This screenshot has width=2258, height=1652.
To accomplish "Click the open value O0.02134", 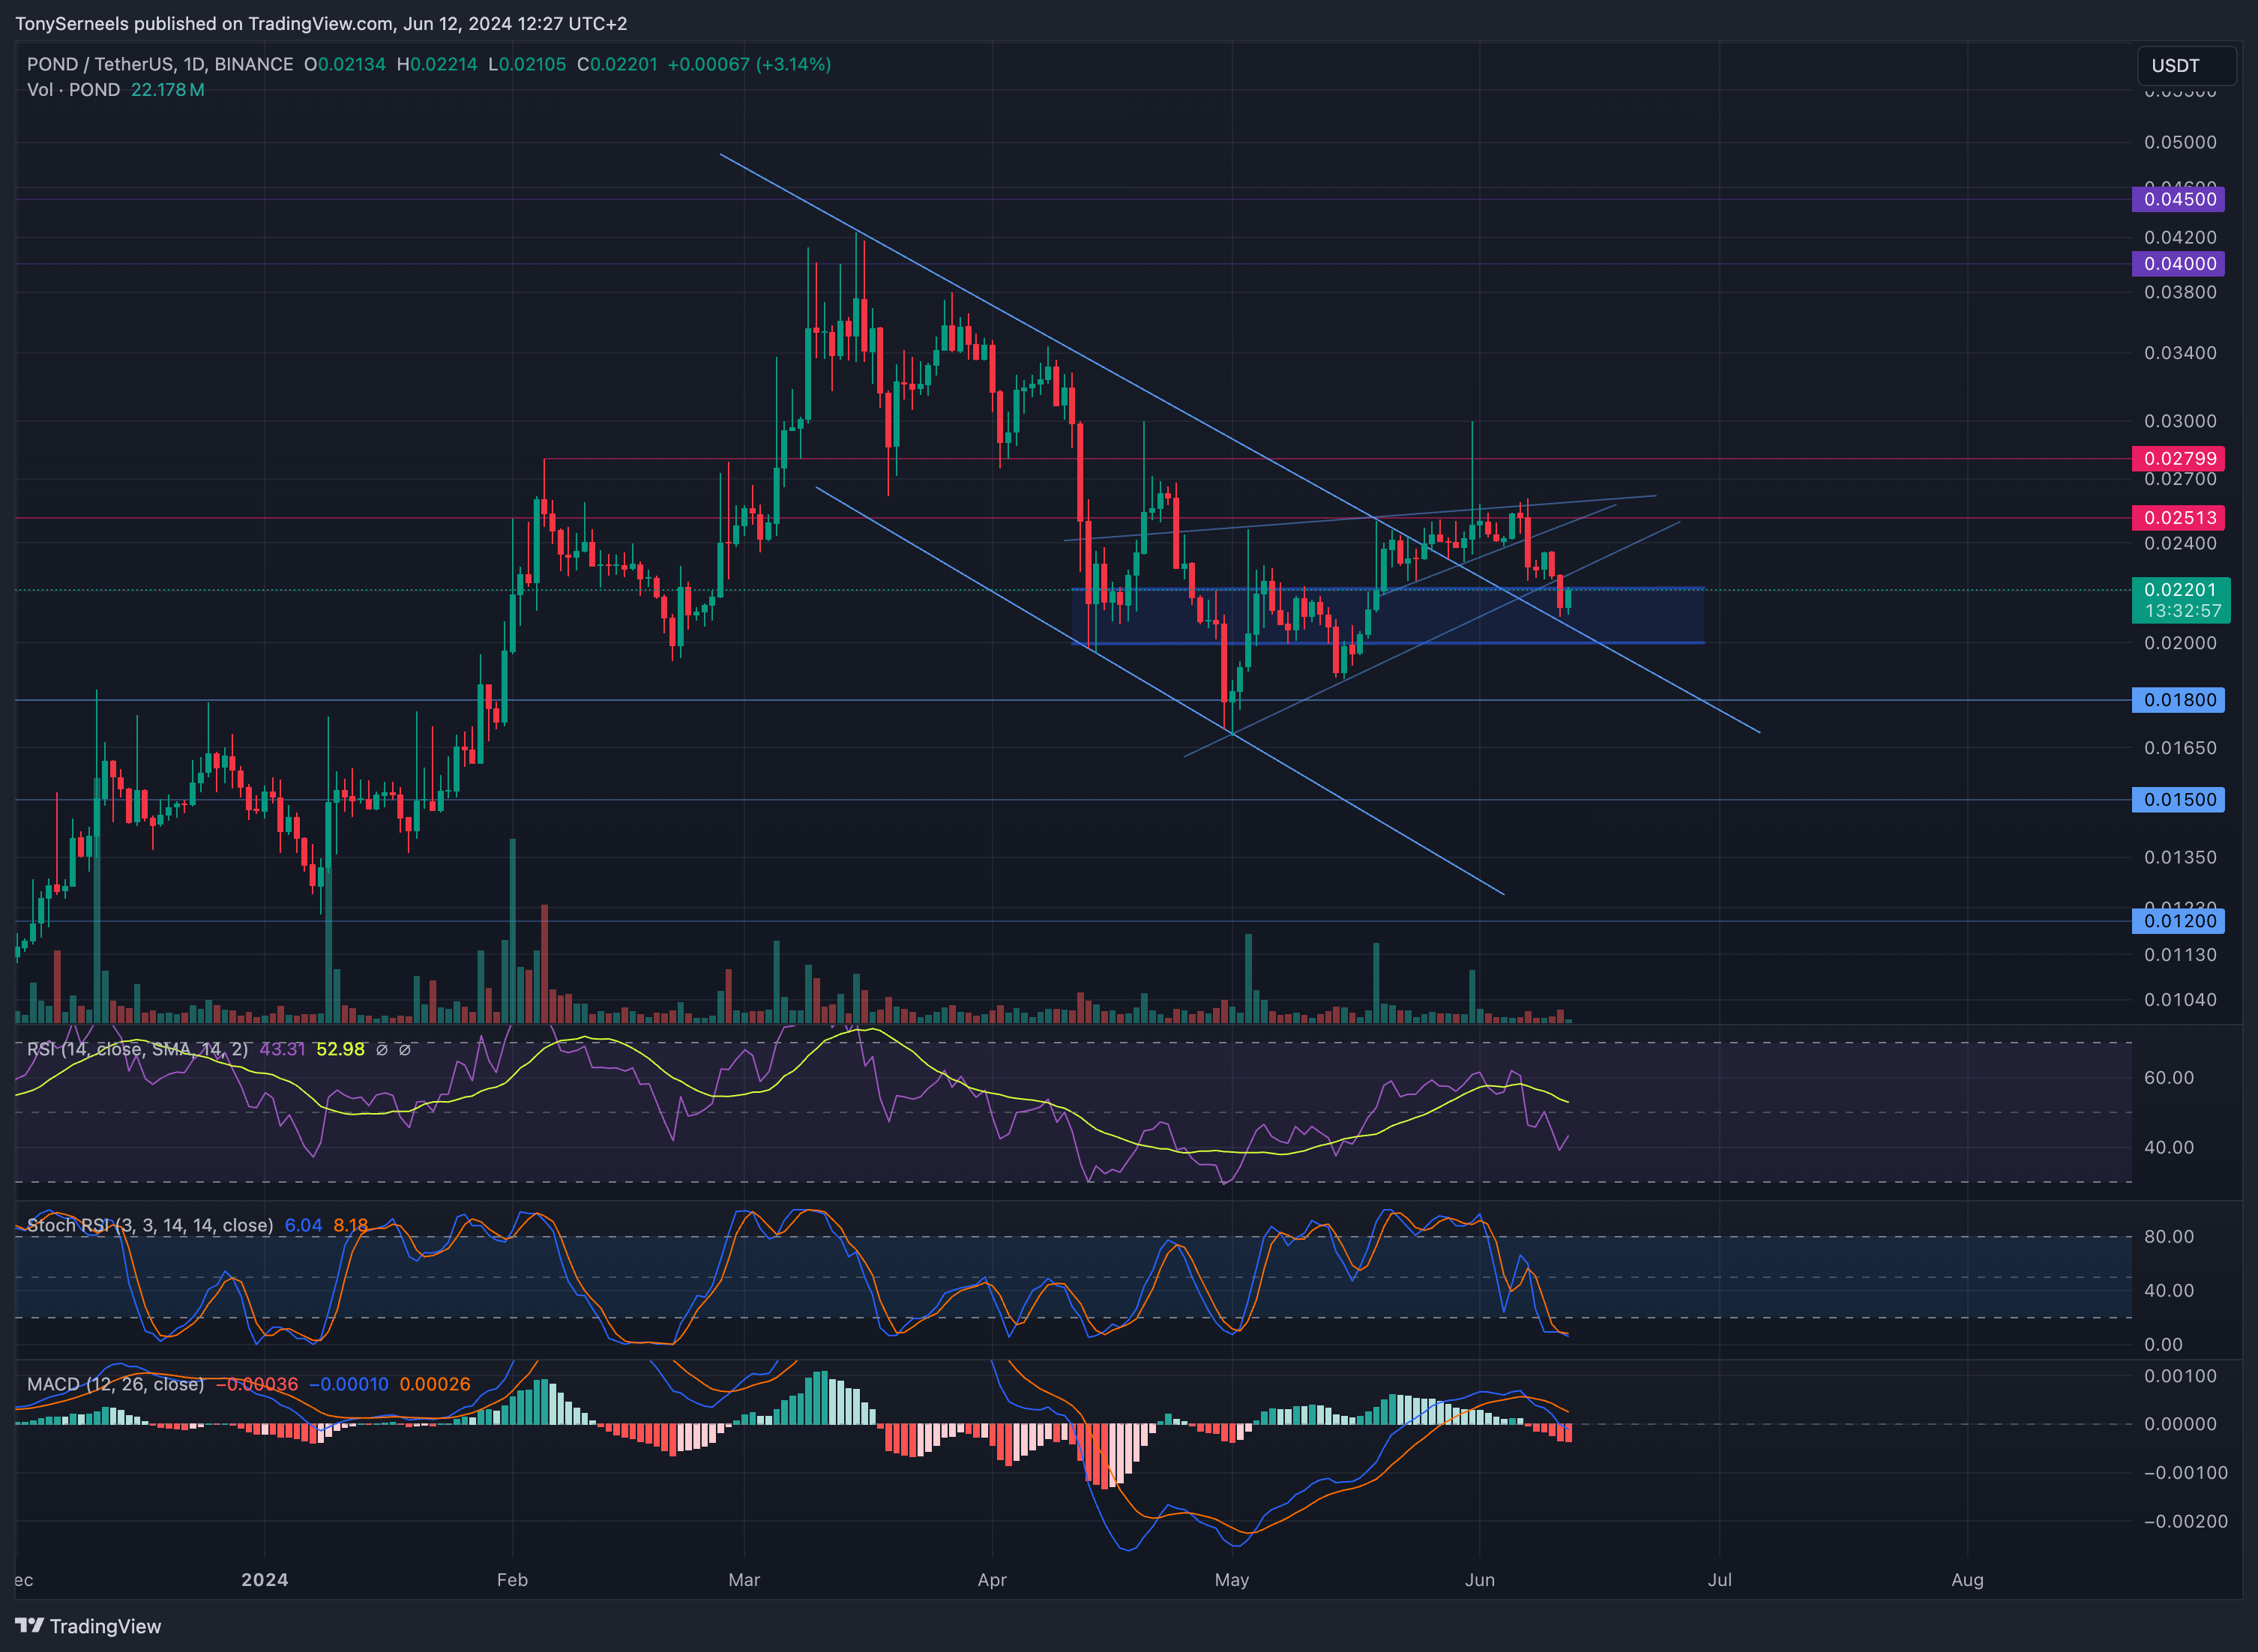I will pyautogui.click(x=345, y=64).
